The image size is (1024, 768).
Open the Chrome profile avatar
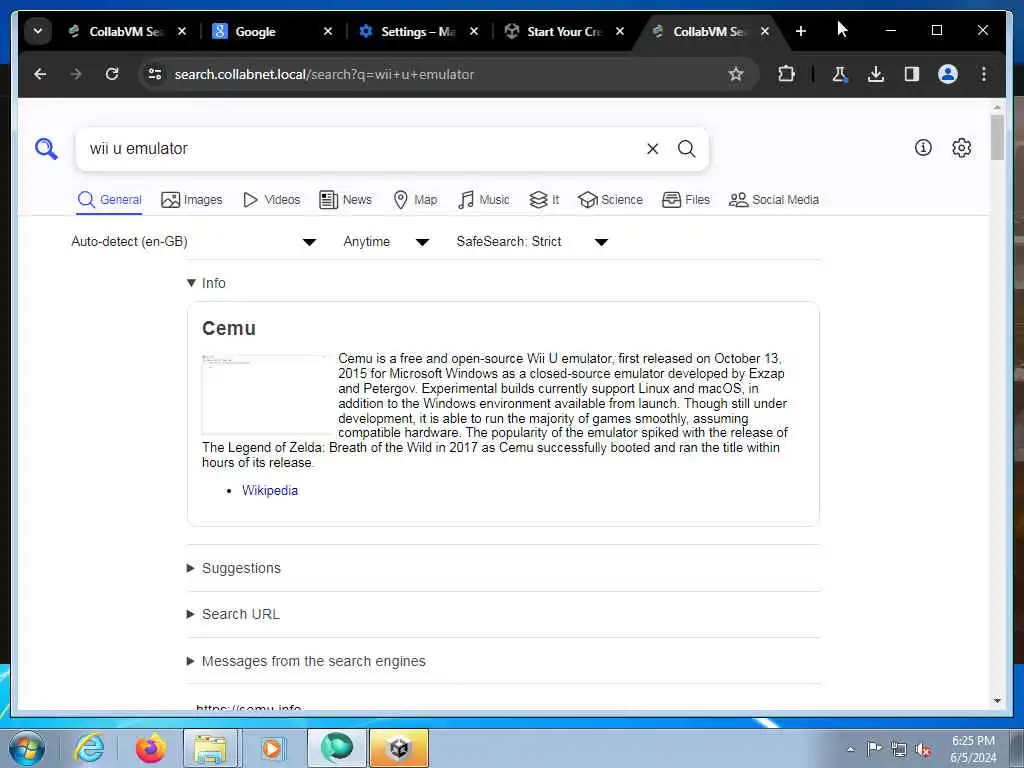click(x=948, y=74)
